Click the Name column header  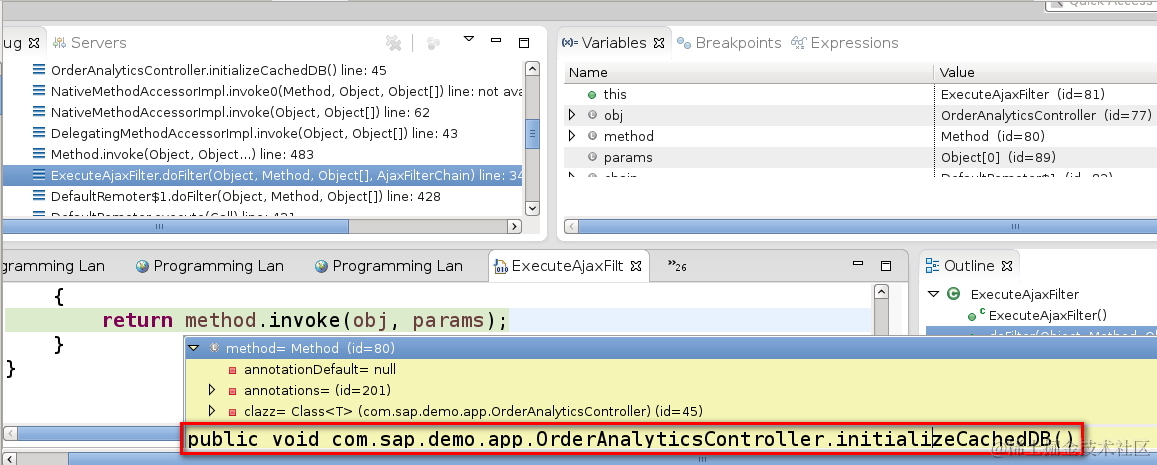(x=749, y=72)
